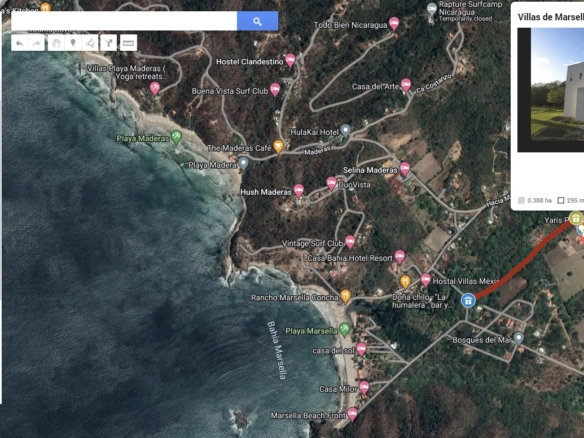
Task: Click the HulaKai Hotel gray pin
Action: coord(346,131)
